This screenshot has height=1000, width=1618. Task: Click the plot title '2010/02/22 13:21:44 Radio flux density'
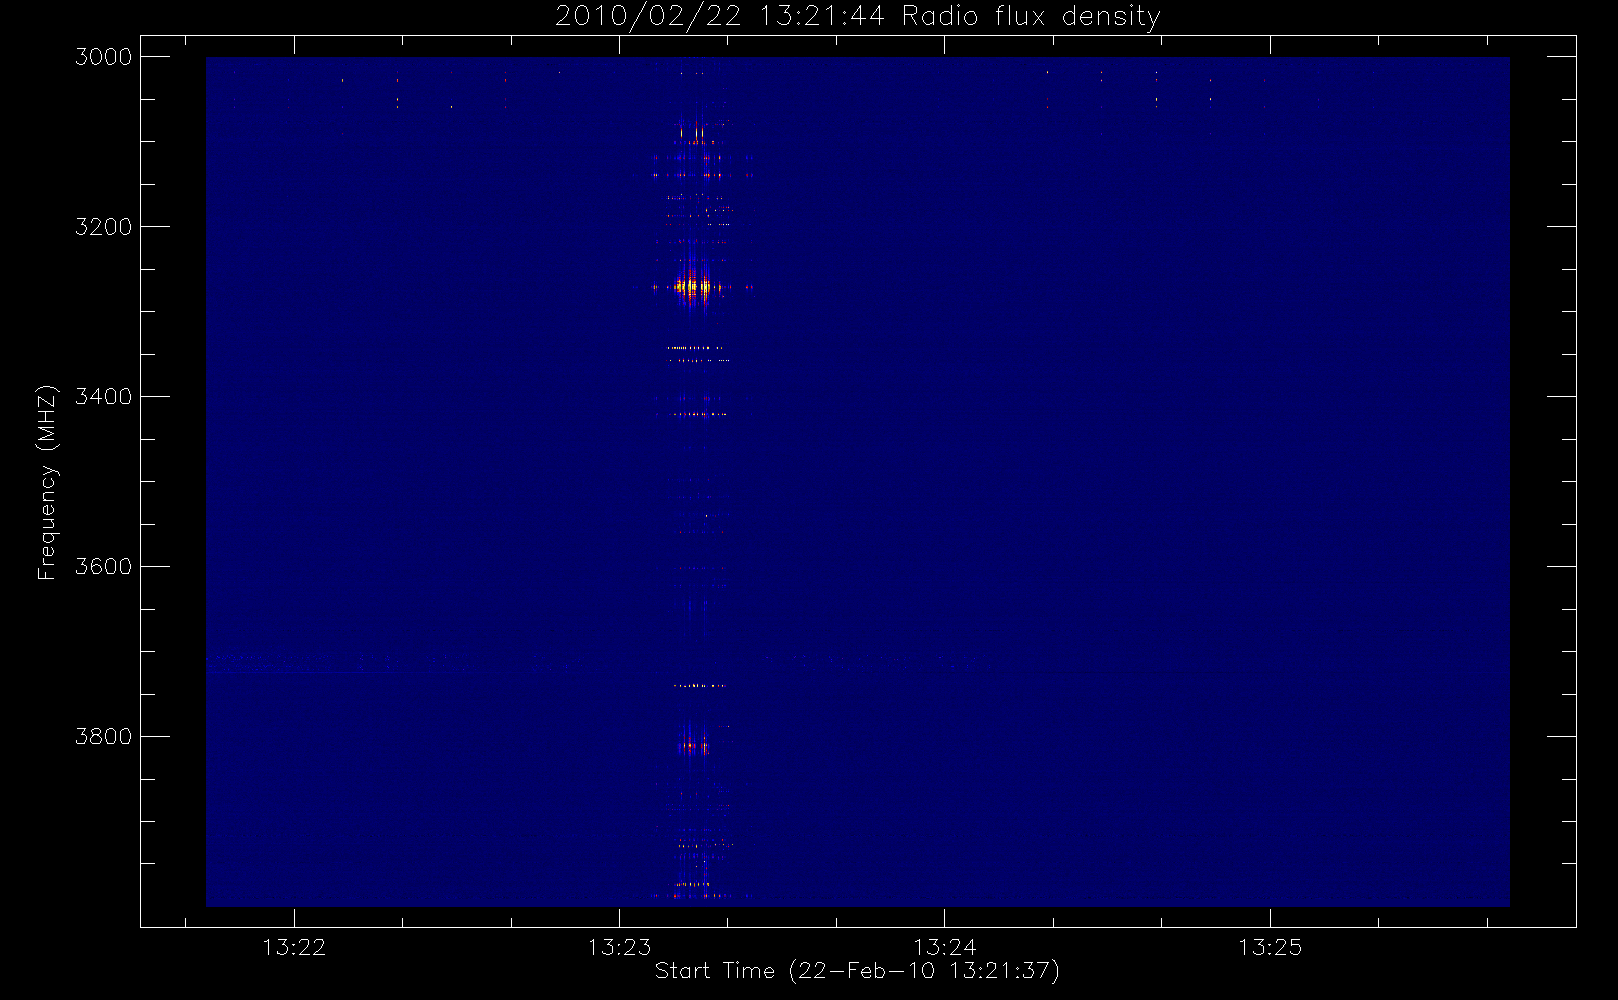[857, 17]
